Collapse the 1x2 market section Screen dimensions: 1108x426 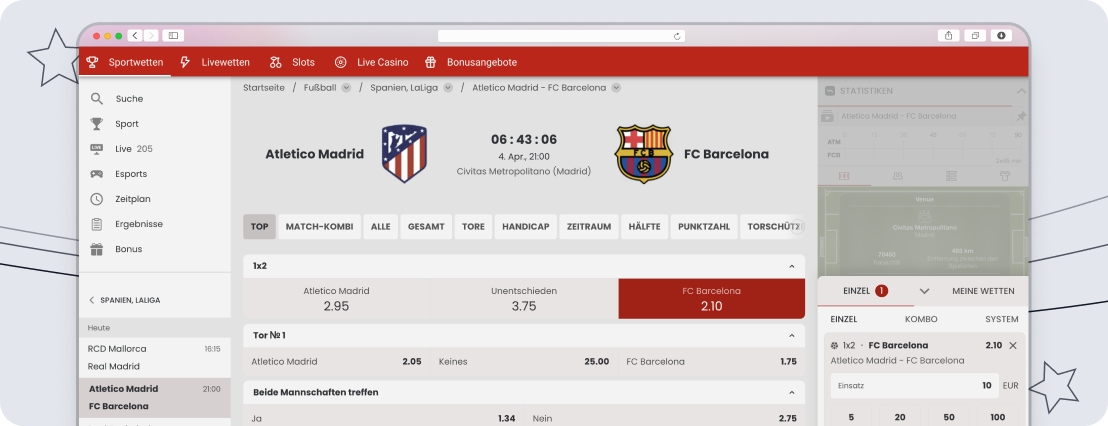[x=792, y=267]
